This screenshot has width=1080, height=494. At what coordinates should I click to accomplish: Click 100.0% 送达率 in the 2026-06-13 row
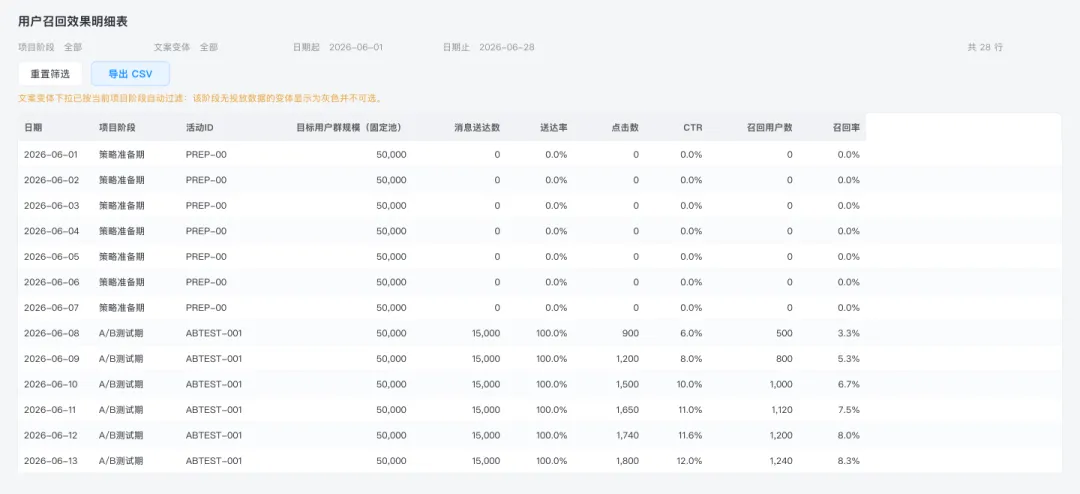552,460
